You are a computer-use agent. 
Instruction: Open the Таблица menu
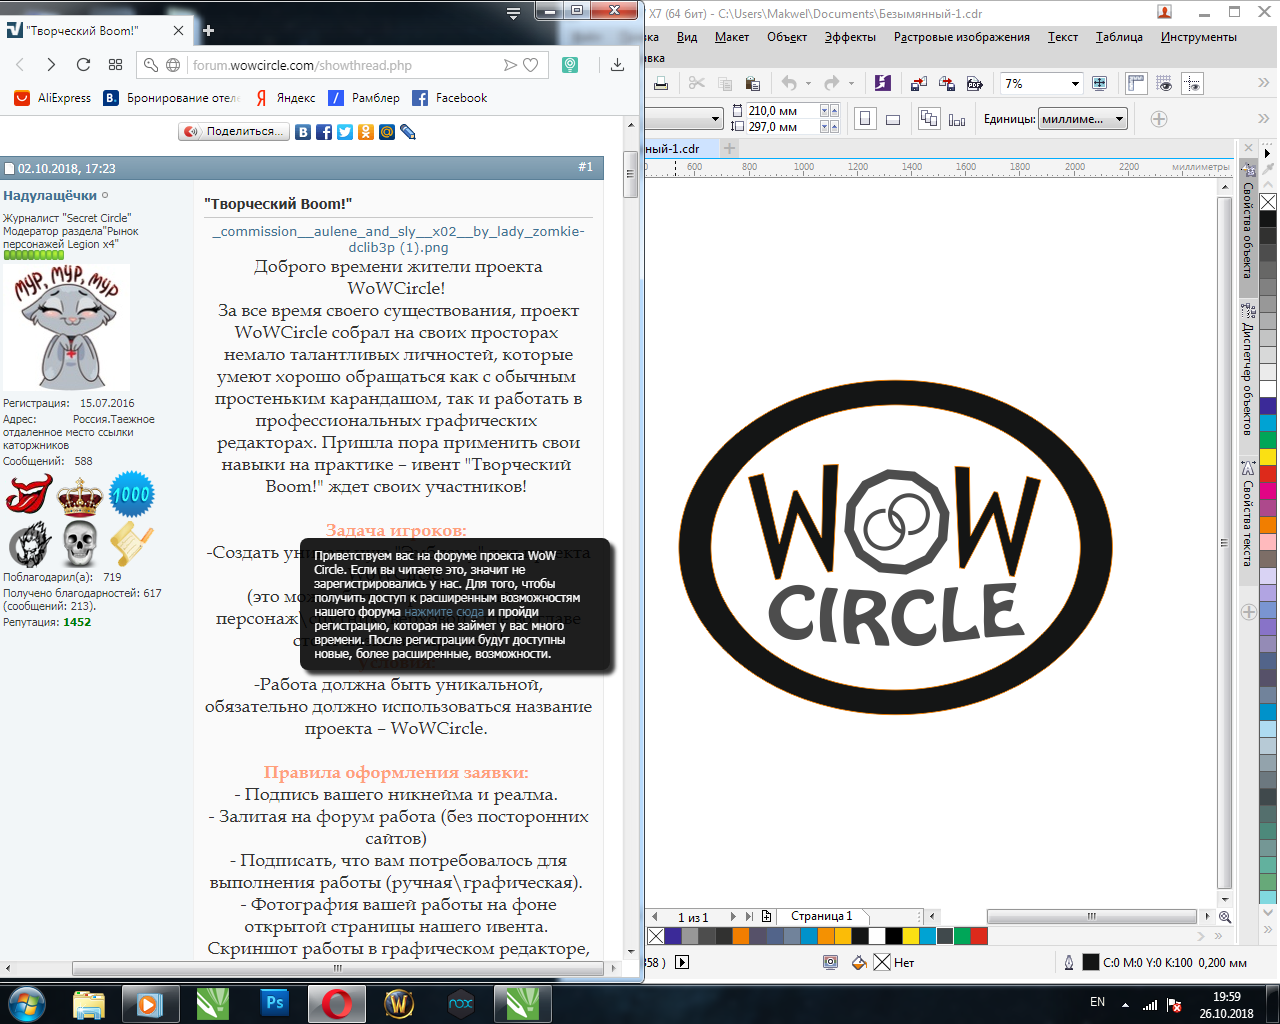click(1118, 37)
